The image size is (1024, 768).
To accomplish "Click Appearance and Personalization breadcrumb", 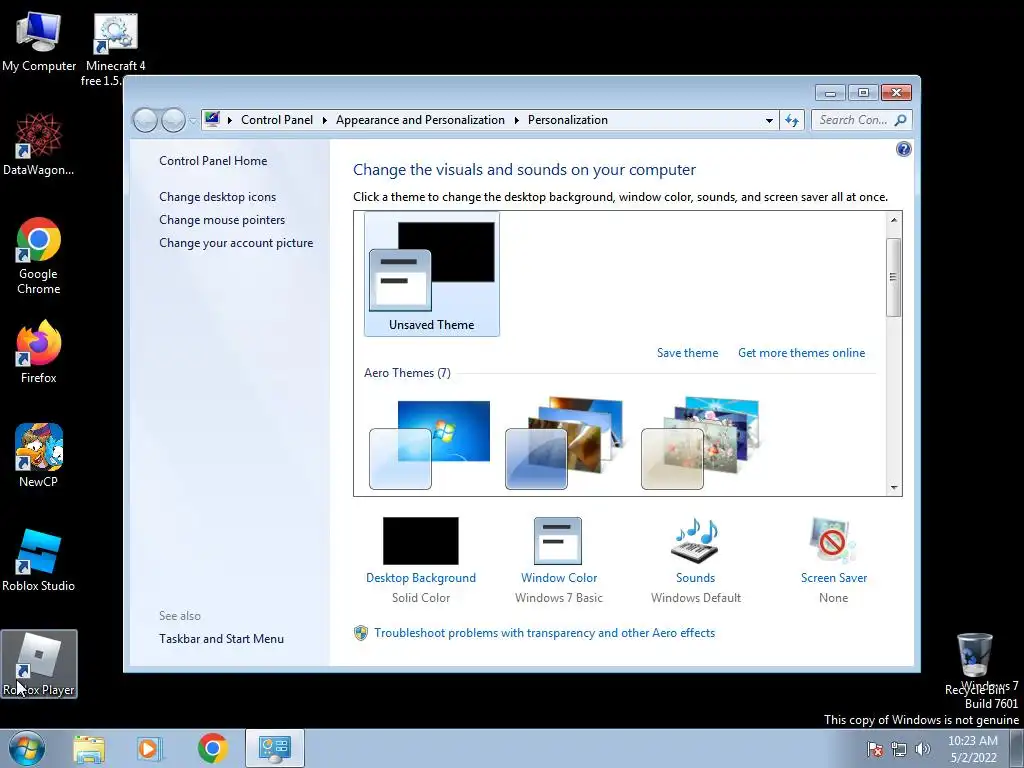I will pos(420,120).
